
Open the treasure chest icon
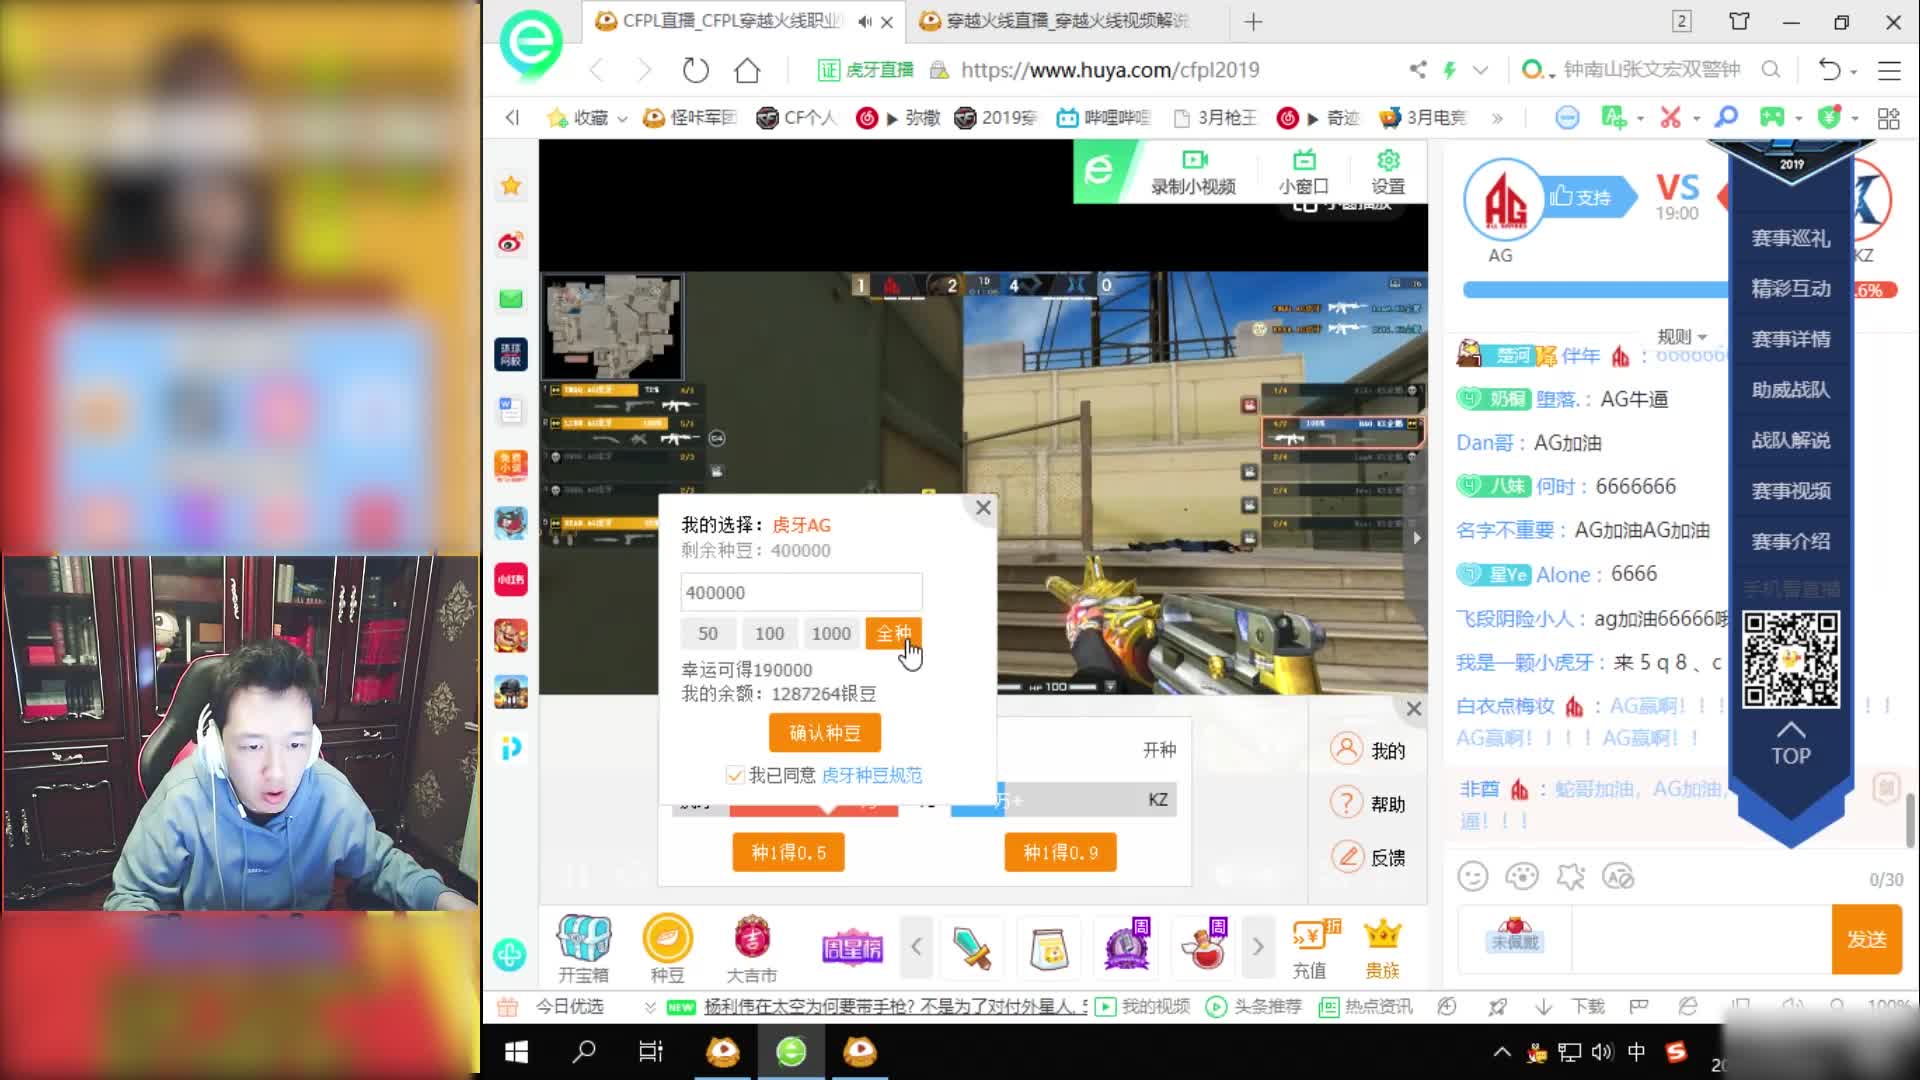click(583, 948)
